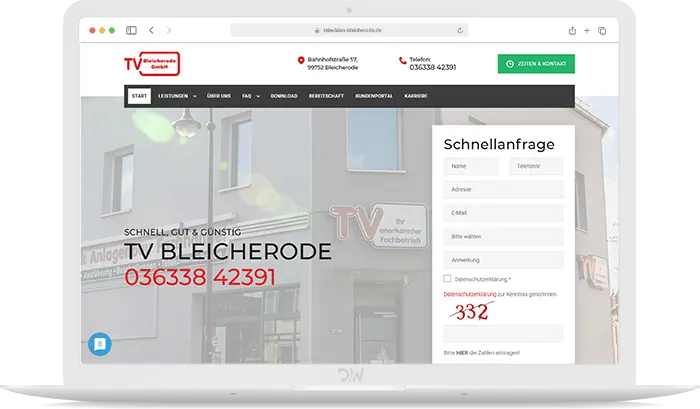Click the TV BLEICHERODE headline text
This screenshot has width=700, height=409.
coord(228,251)
